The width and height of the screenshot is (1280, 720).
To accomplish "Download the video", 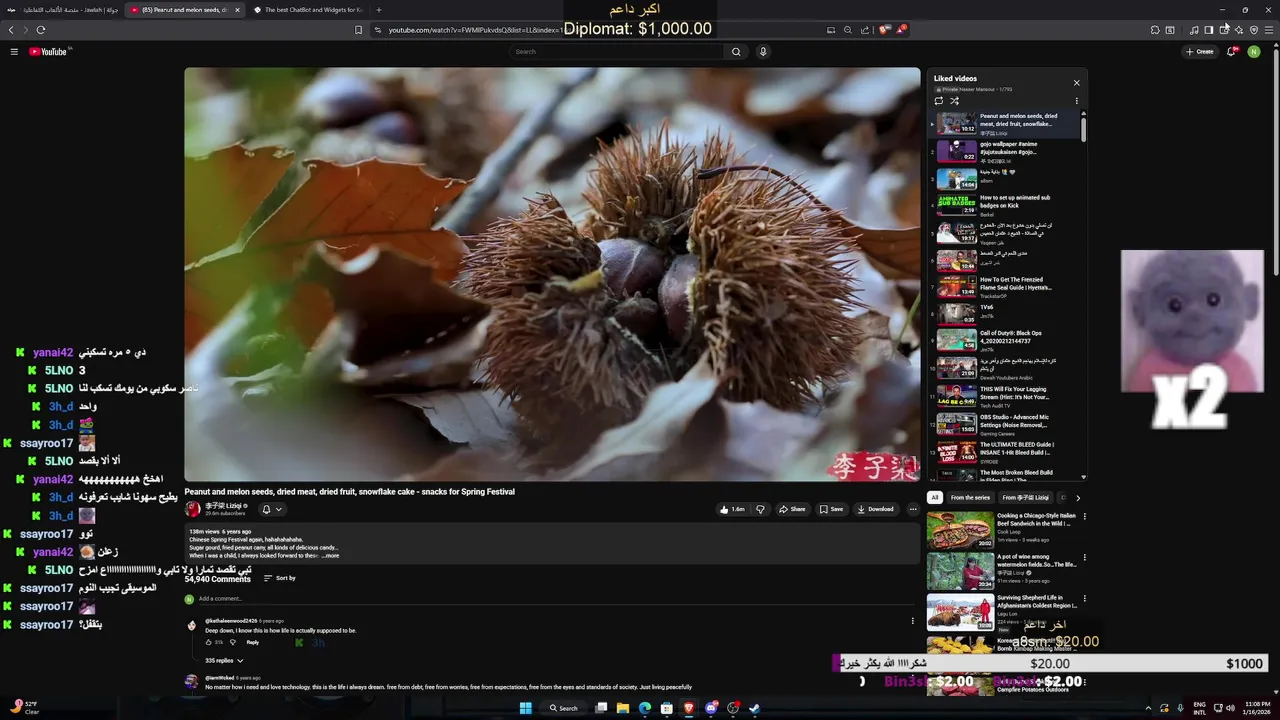I will [x=875, y=509].
